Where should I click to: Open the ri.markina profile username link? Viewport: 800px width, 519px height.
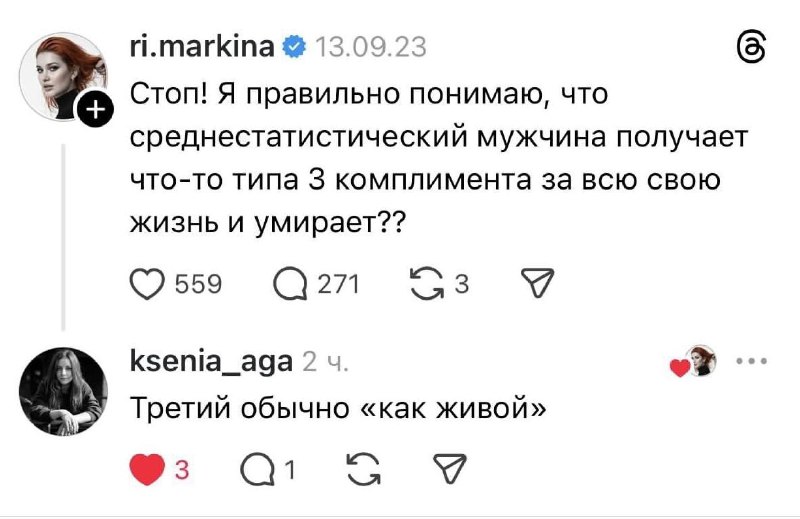tap(204, 45)
